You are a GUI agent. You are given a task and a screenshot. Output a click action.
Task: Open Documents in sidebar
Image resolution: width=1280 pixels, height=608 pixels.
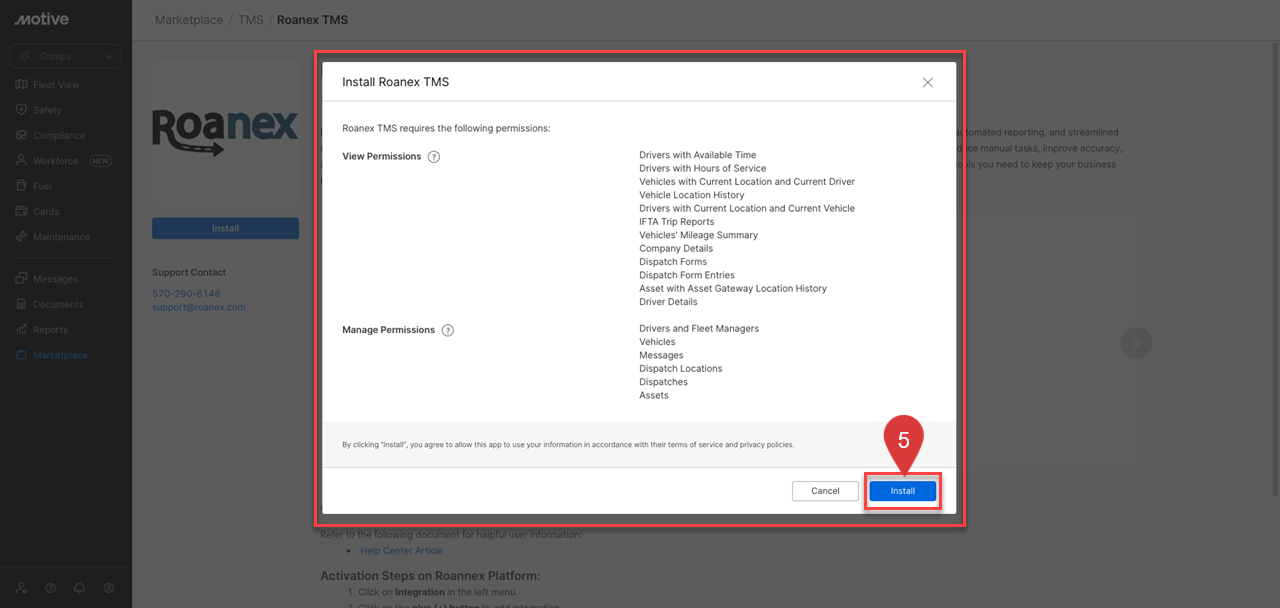pos(58,304)
